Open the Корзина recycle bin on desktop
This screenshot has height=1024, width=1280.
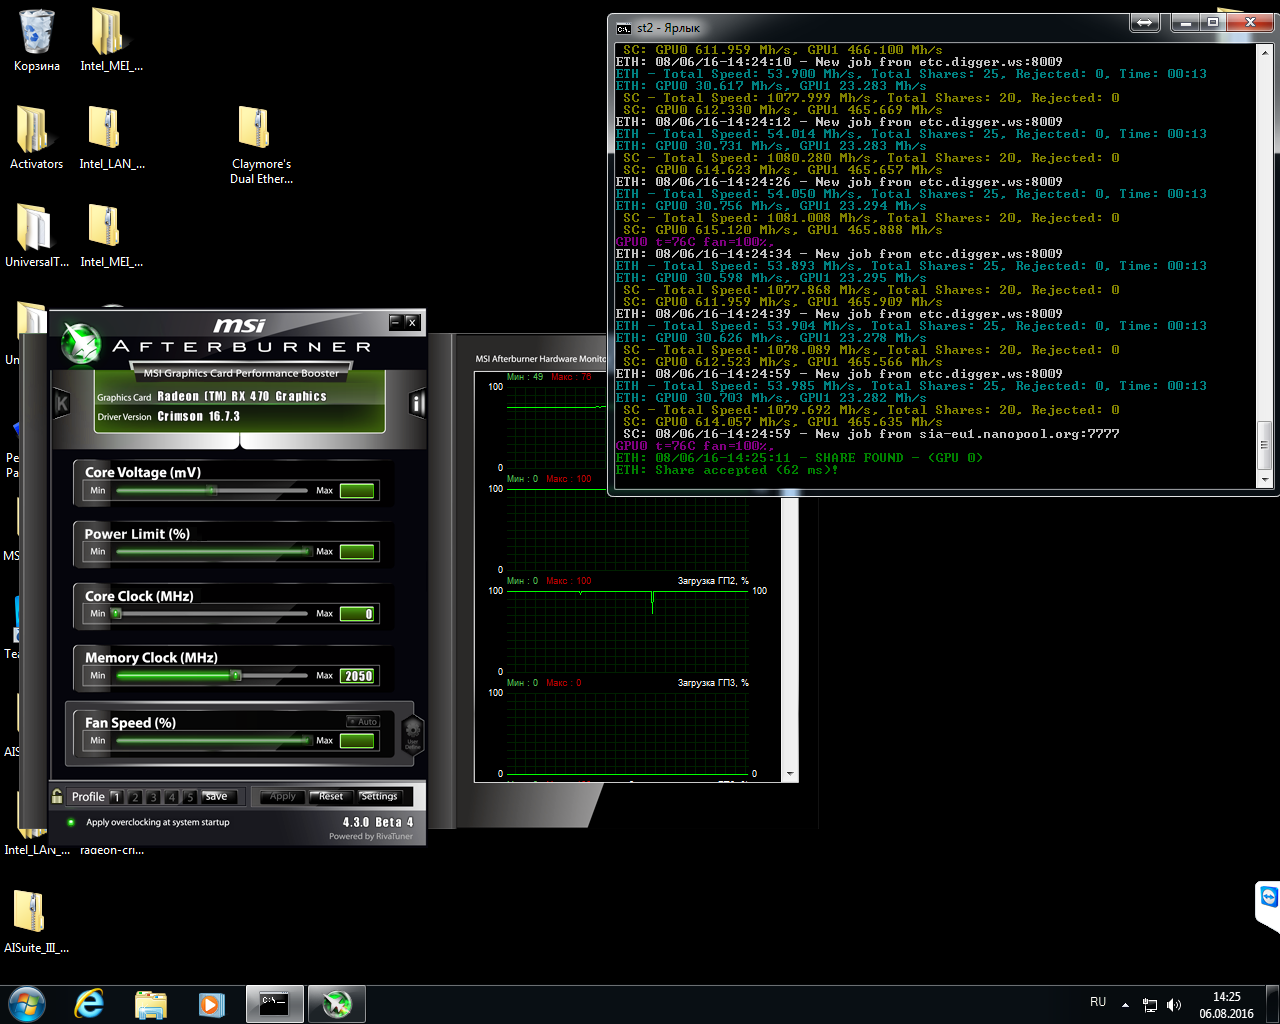(x=37, y=41)
